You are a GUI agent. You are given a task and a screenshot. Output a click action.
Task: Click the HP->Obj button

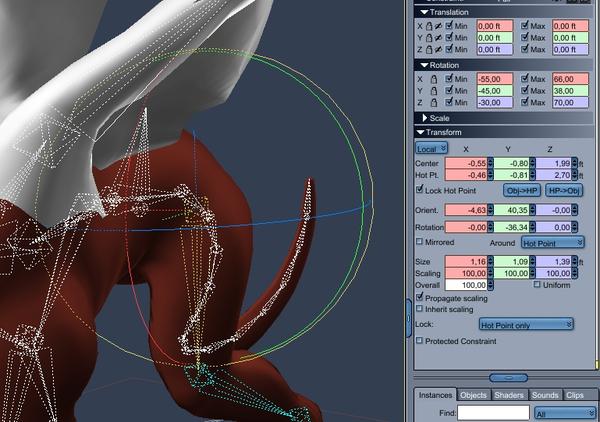pos(564,191)
